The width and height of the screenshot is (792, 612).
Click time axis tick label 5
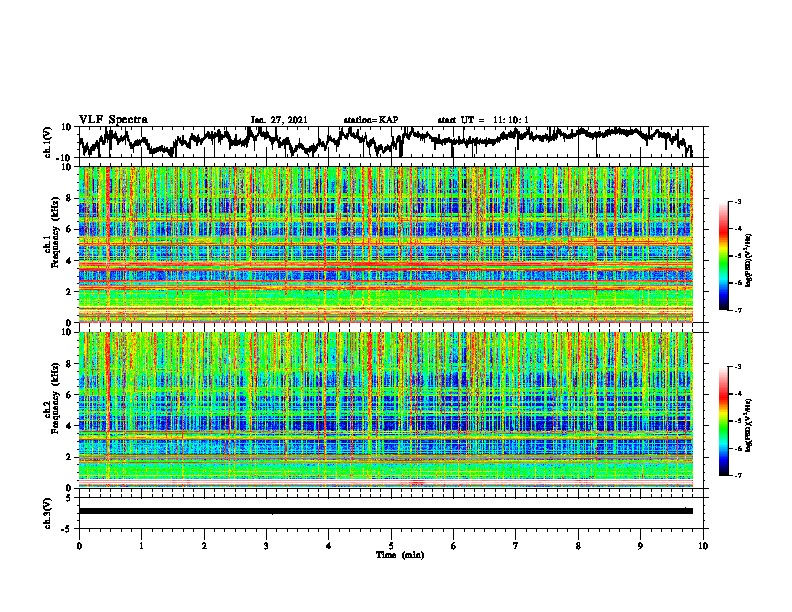(391, 546)
